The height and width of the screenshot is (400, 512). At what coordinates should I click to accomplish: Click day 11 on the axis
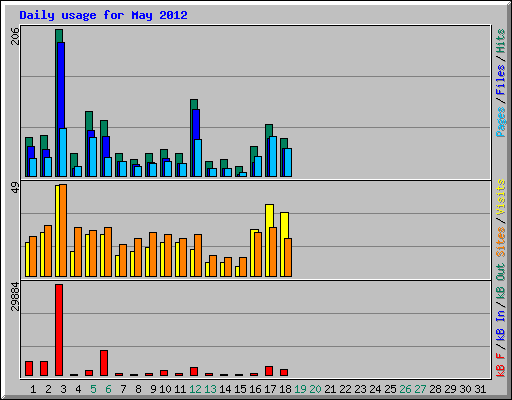[x=180, y=389]
